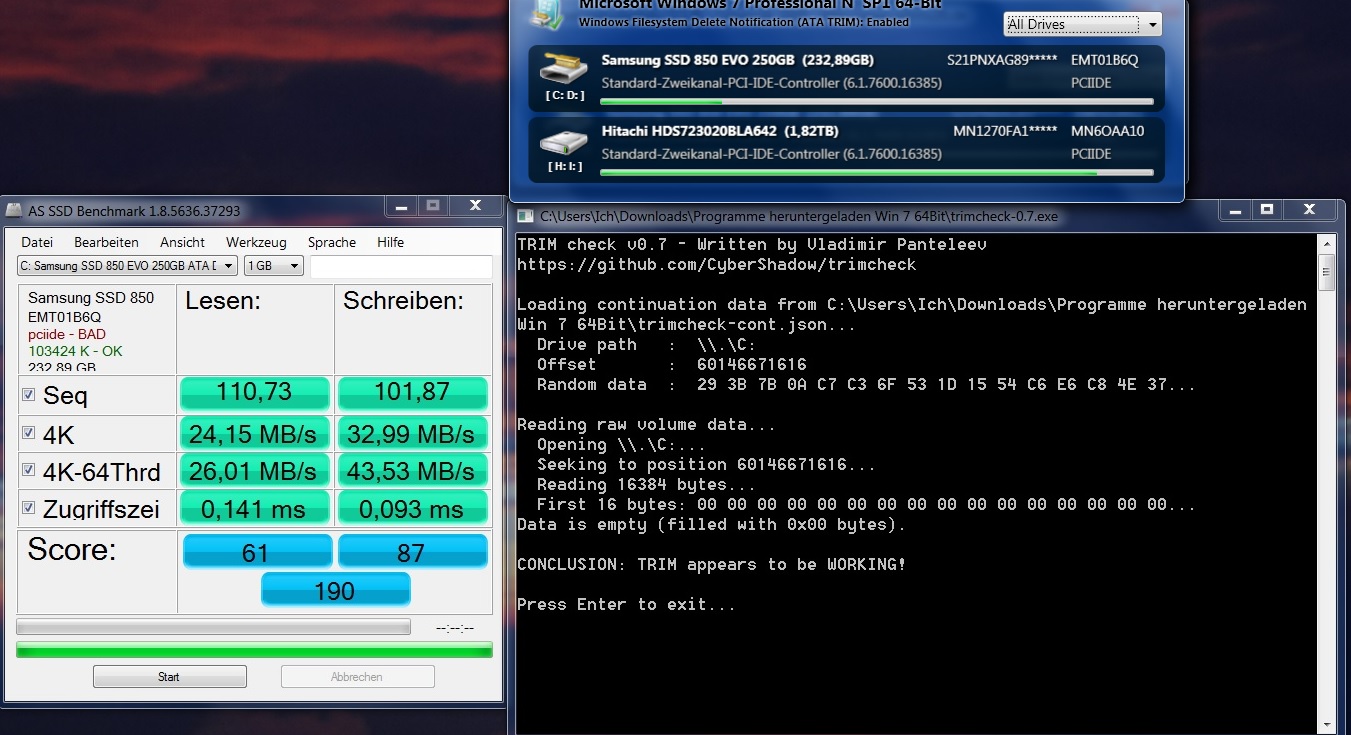Open the 1 GB test size dropdown
Image resolution: width=1351 pixels, height=735 pixels.
tap(273, 266)
